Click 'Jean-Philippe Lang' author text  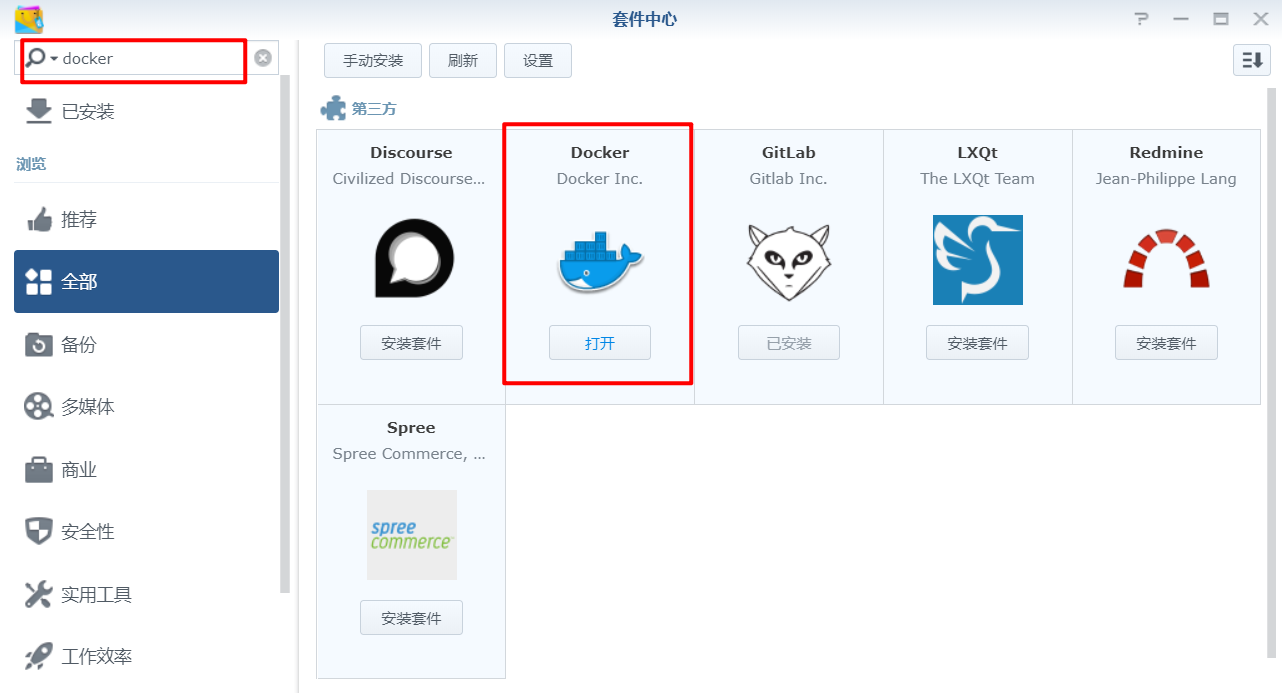click(1166, 178)
